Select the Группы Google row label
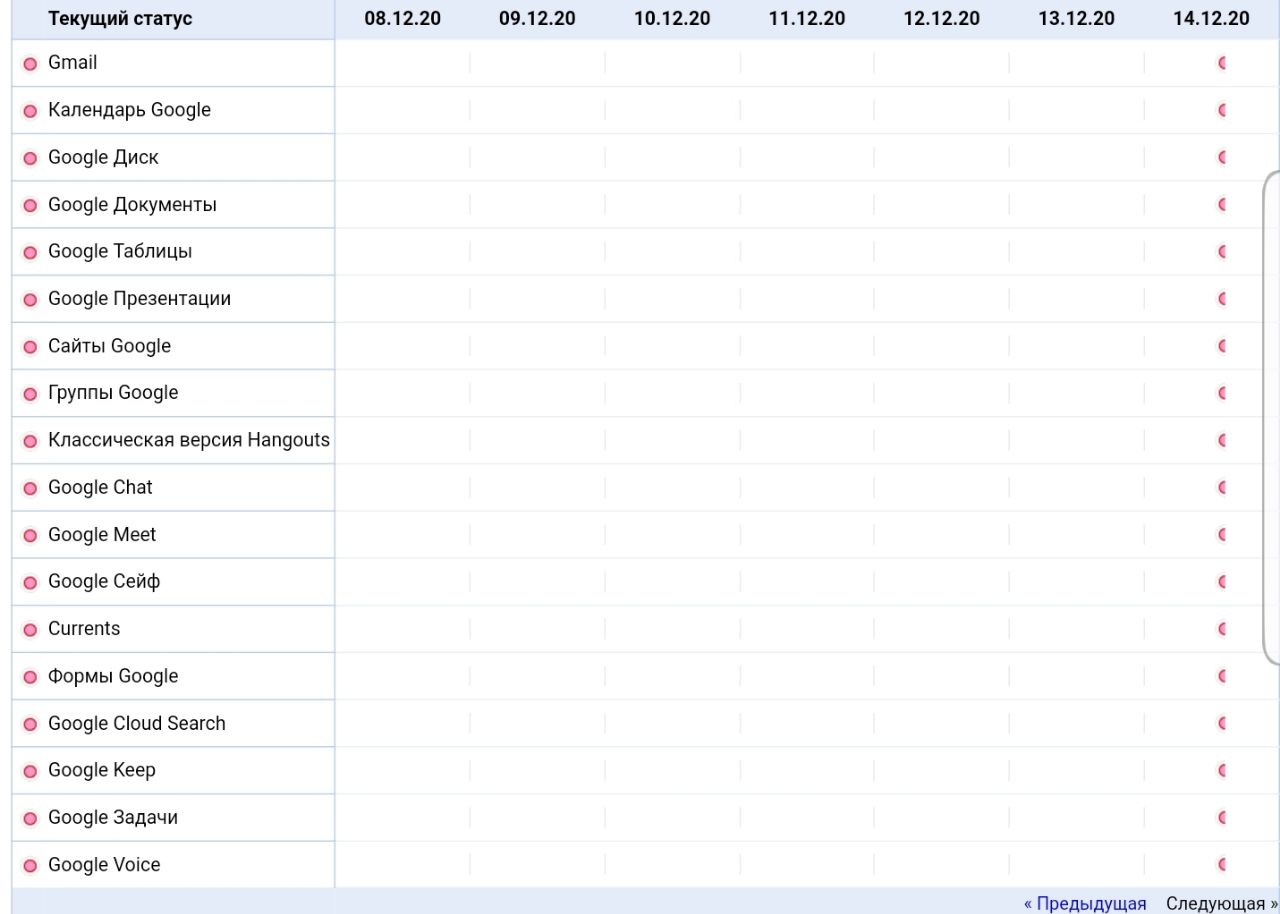Image resolution: width=1280 pixels, height=914 pixels. click(x=113, y=393)
